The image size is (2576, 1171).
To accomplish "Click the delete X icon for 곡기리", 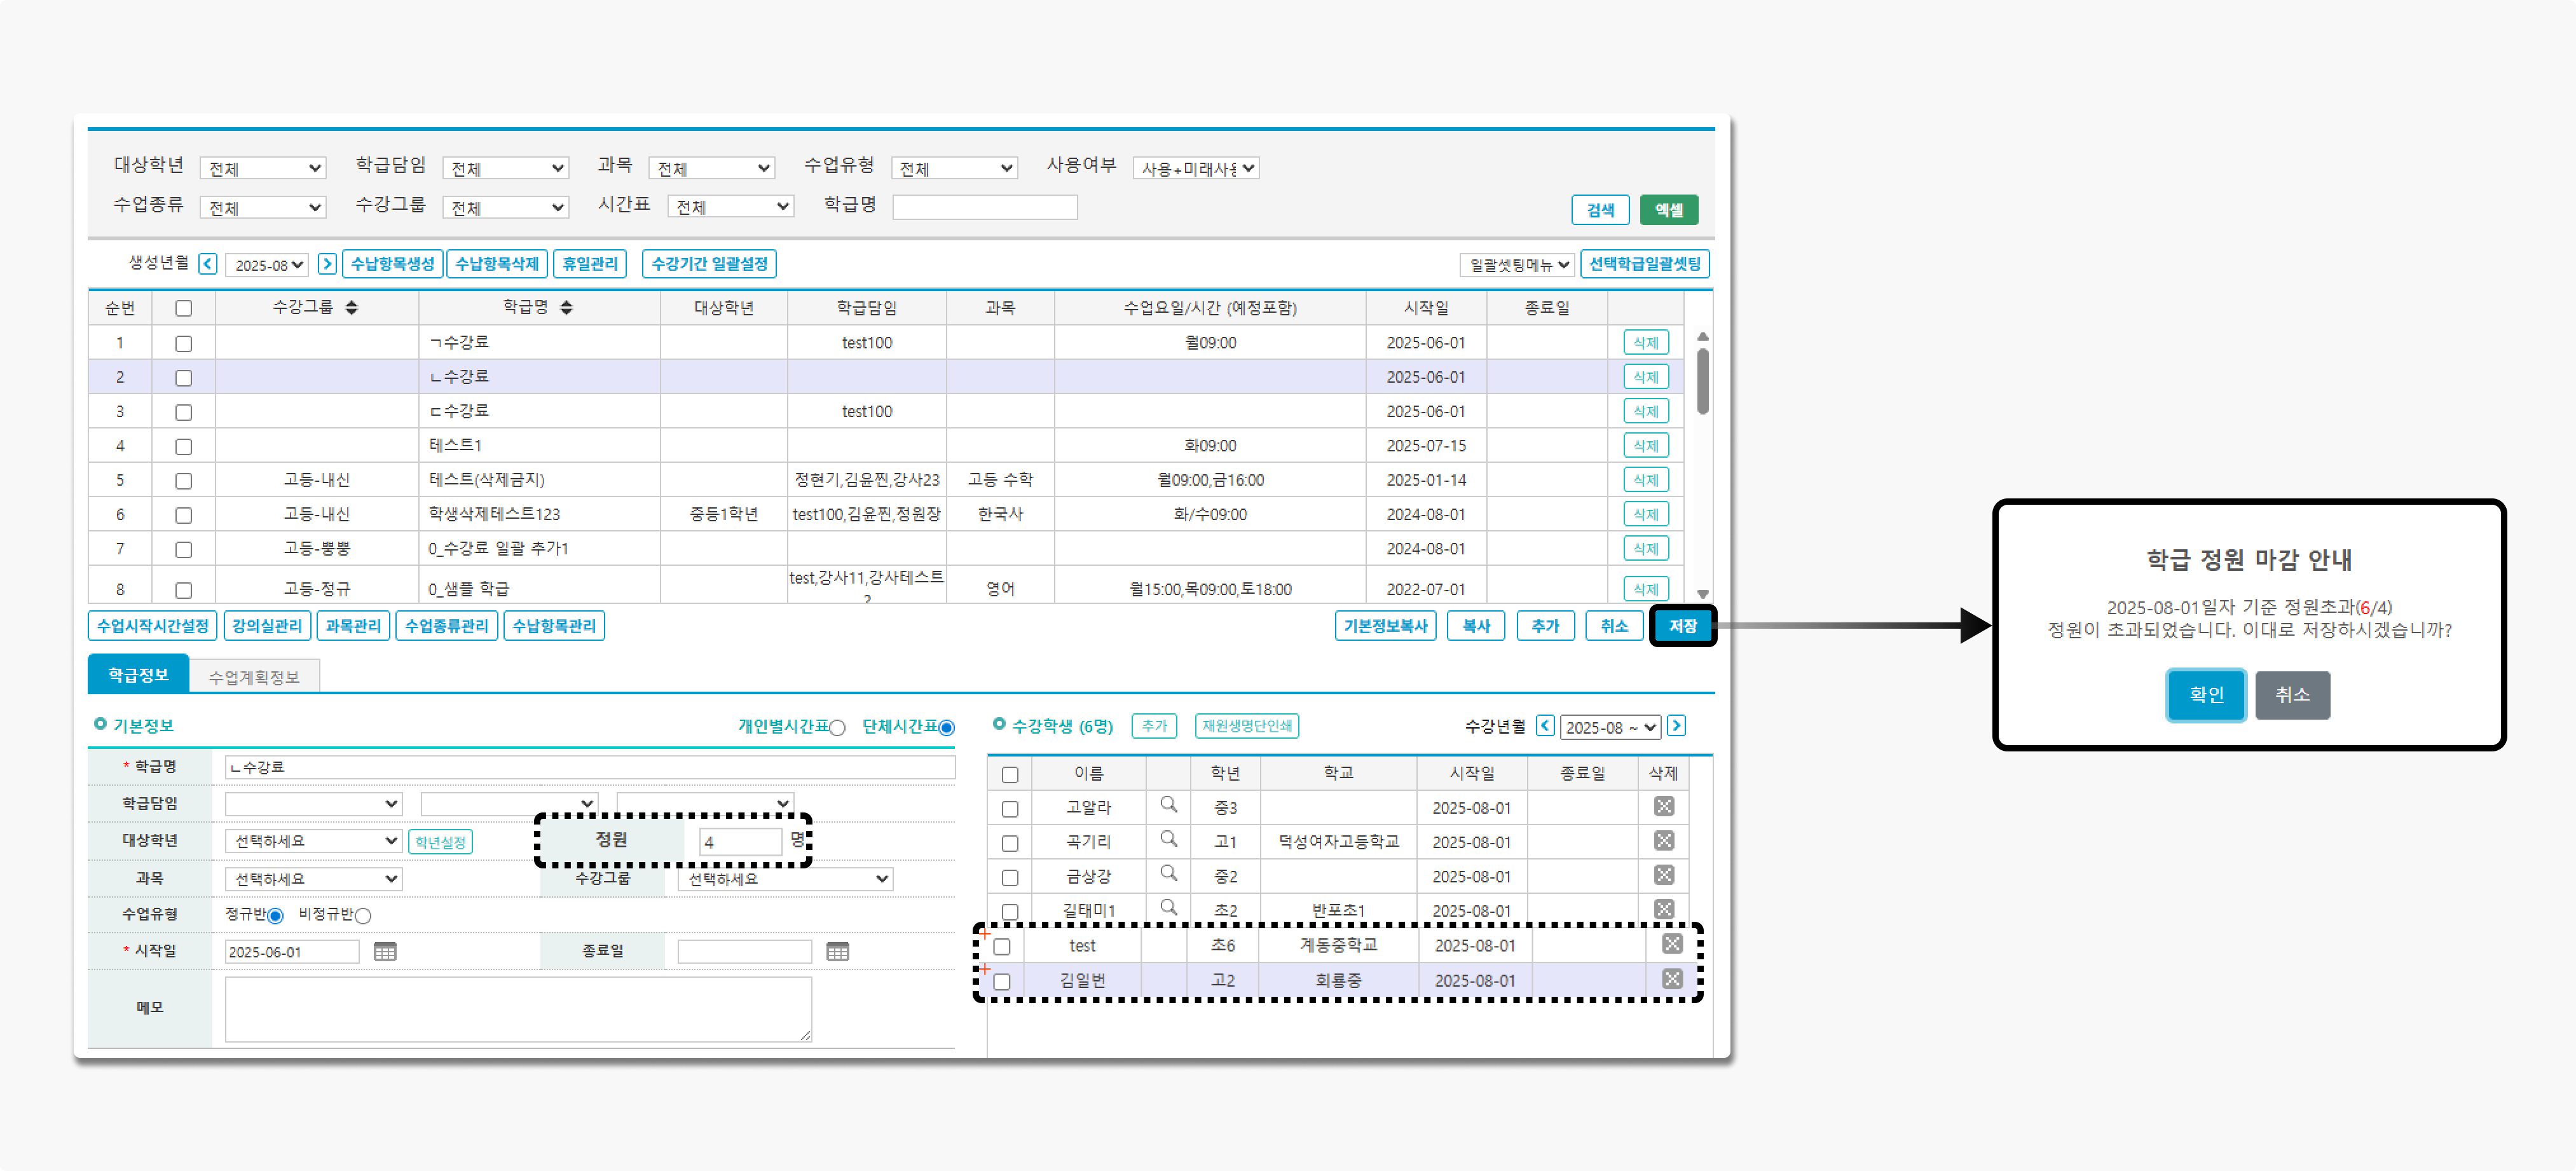I will coord(1663,841).
